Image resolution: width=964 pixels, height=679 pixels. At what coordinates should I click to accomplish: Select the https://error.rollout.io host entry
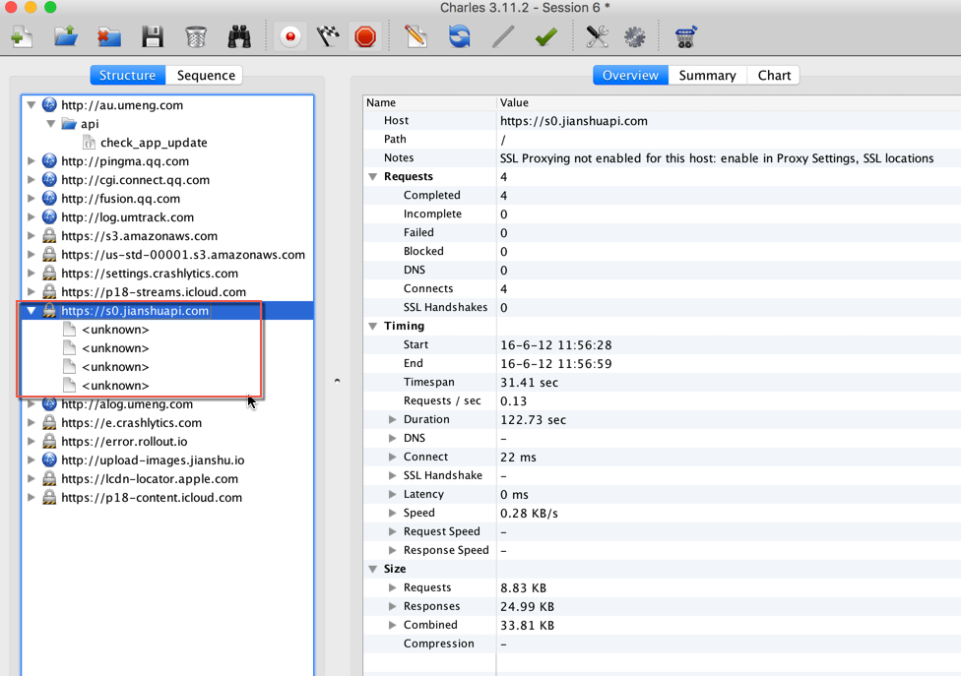coord(124,441)
